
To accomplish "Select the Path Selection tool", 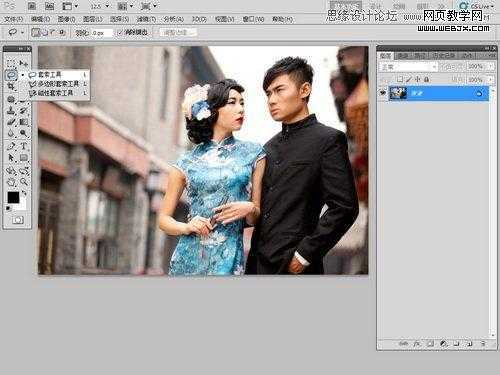I will click(x=12, y=158).
